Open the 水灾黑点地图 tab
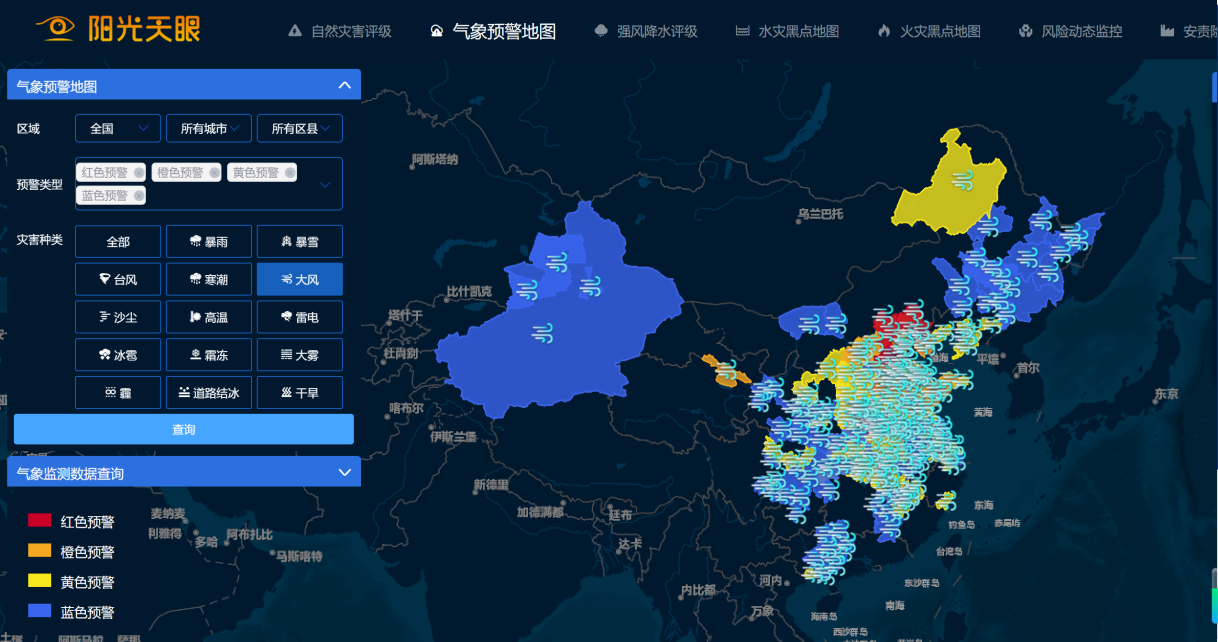Image resolution: width=1218 pixels, height=642 pixels. point(787,31)
